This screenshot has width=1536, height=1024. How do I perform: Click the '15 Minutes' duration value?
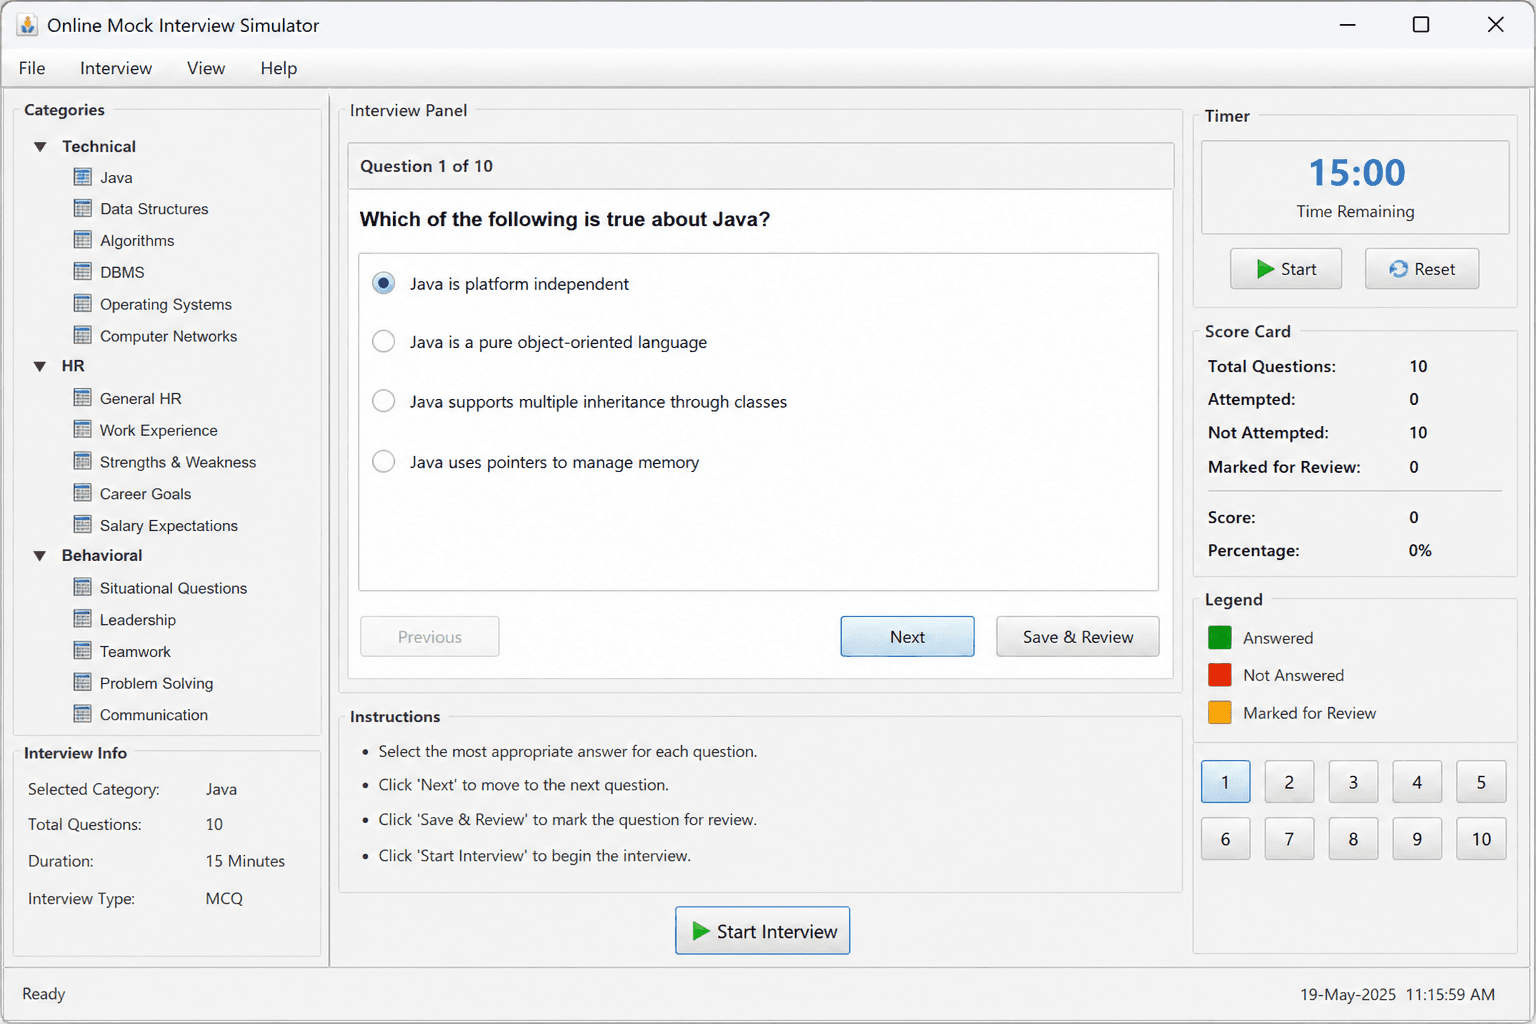point(245,861)
